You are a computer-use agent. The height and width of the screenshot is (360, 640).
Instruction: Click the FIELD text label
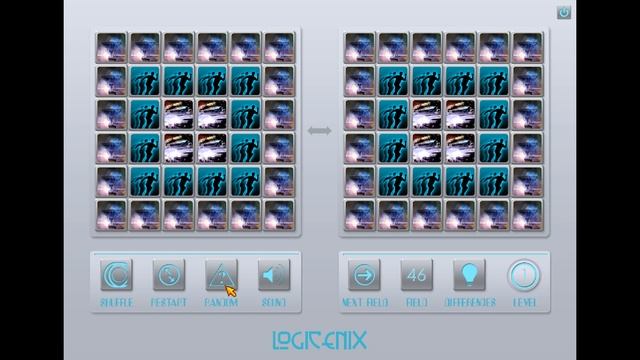pyautogui.click(x=417, y=303)
